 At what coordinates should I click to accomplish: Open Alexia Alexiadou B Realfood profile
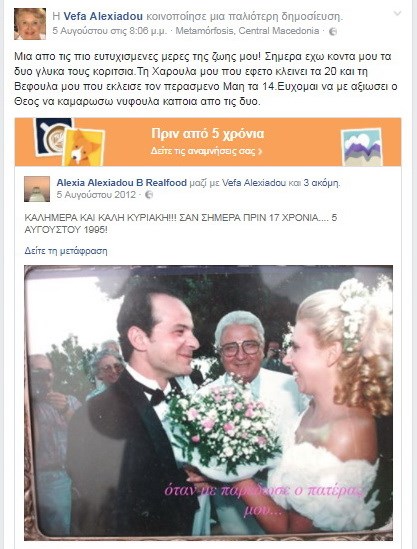click(x=121, y=183)
